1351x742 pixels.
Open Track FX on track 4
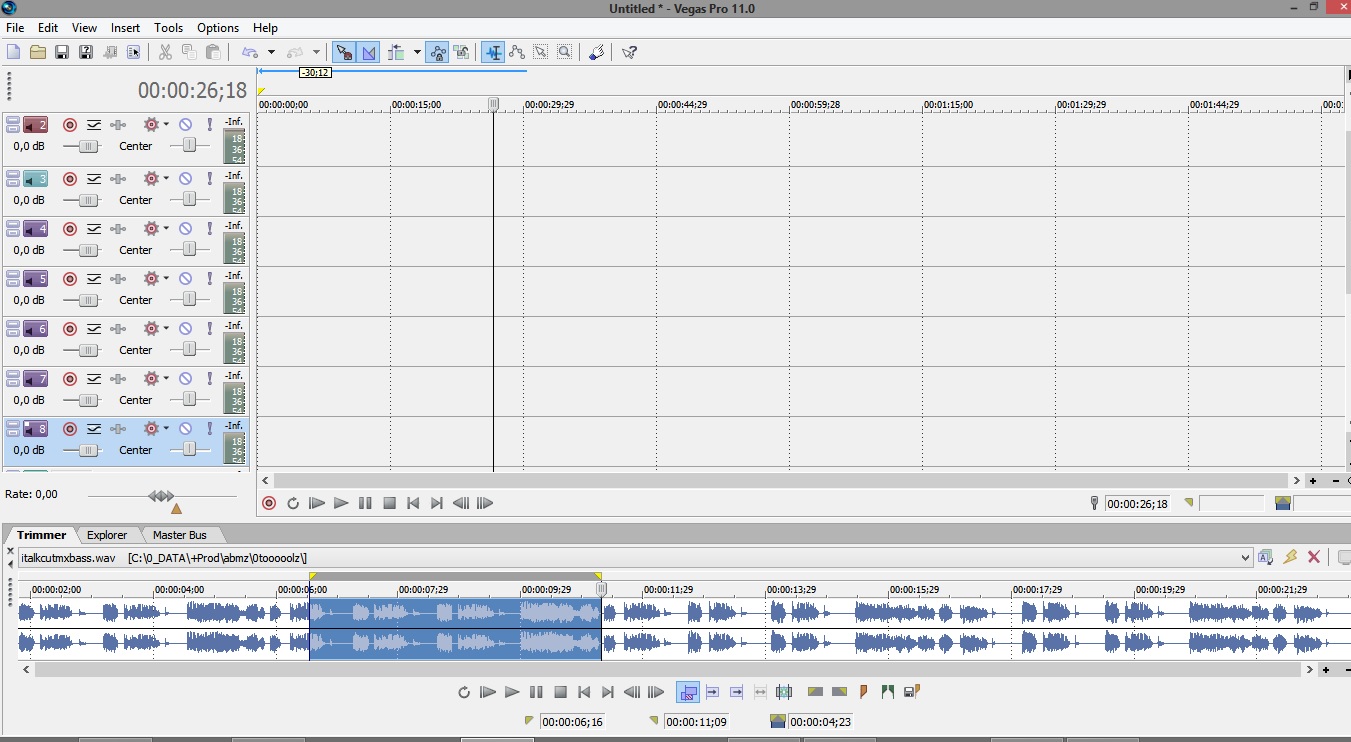pos(118,229)
